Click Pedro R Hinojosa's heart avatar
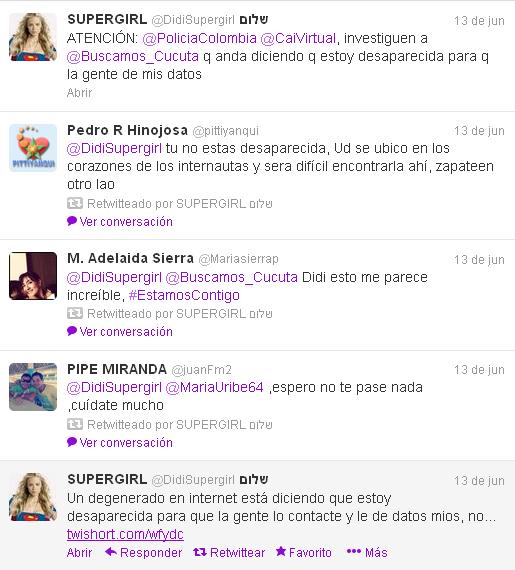Screen dimensions: 515x570 tap(33, 147)
